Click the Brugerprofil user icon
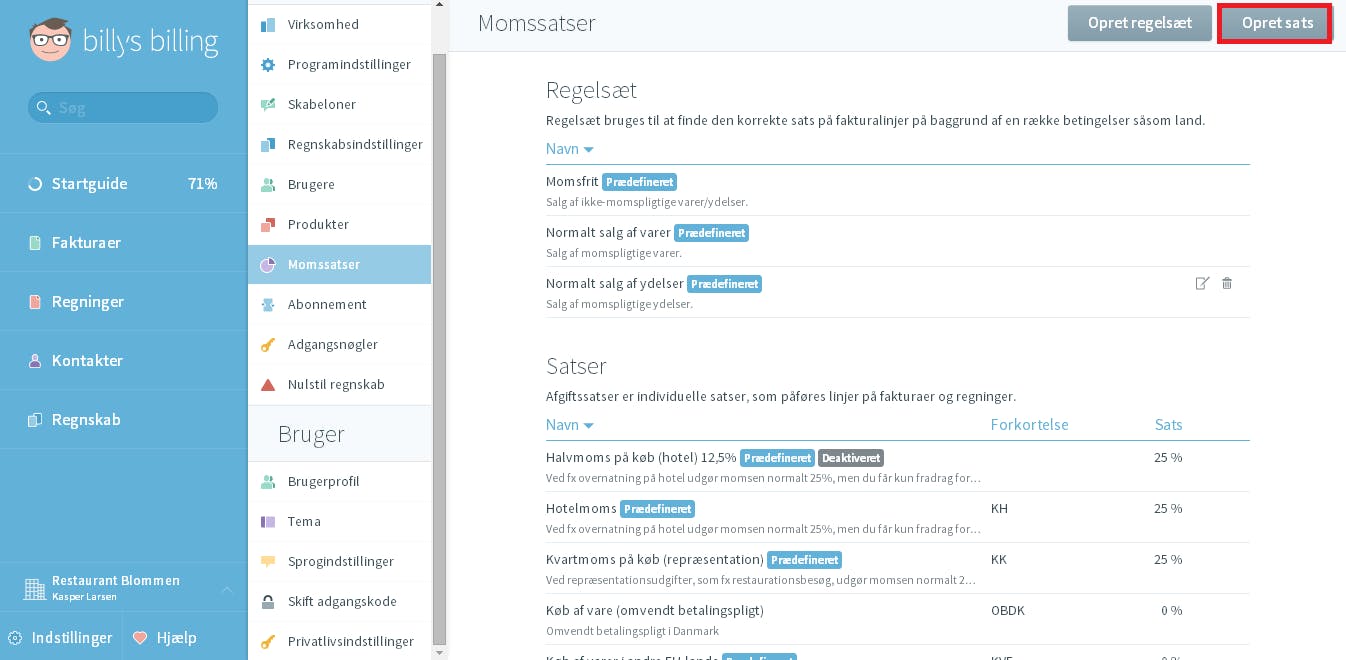This screenshot has width=1346, height=660. [268, 482]
